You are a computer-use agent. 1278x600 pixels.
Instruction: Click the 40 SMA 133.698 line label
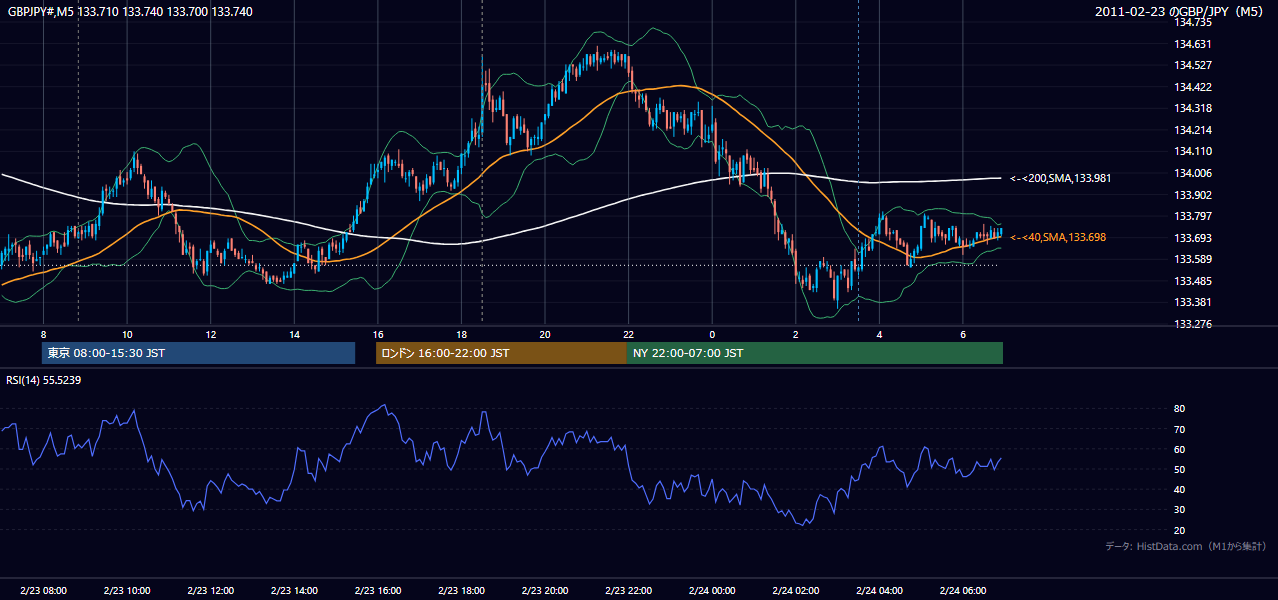(x=1057, y=237)
